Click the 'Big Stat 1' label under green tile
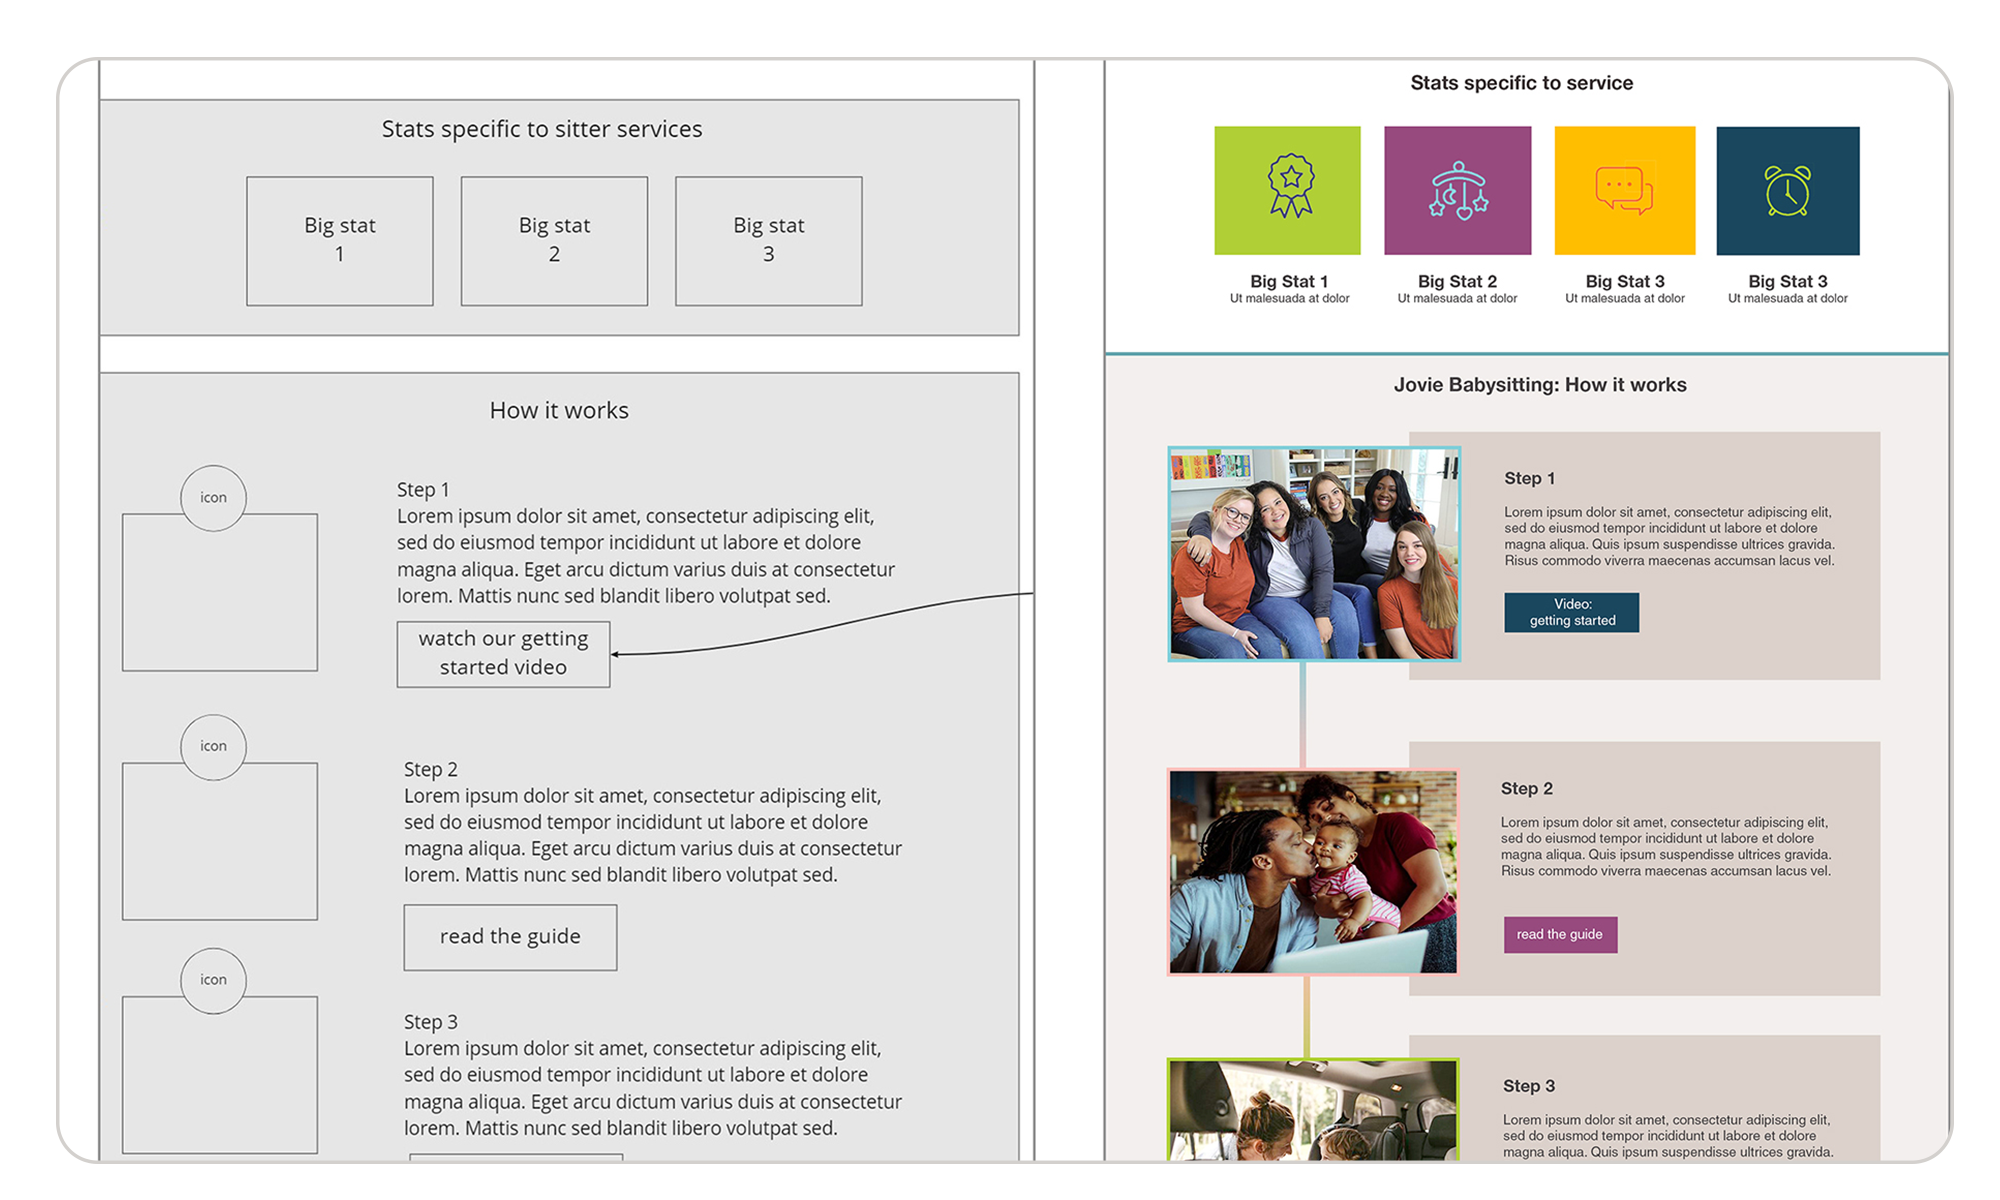2000x1200 pixels. (1289, 282)
